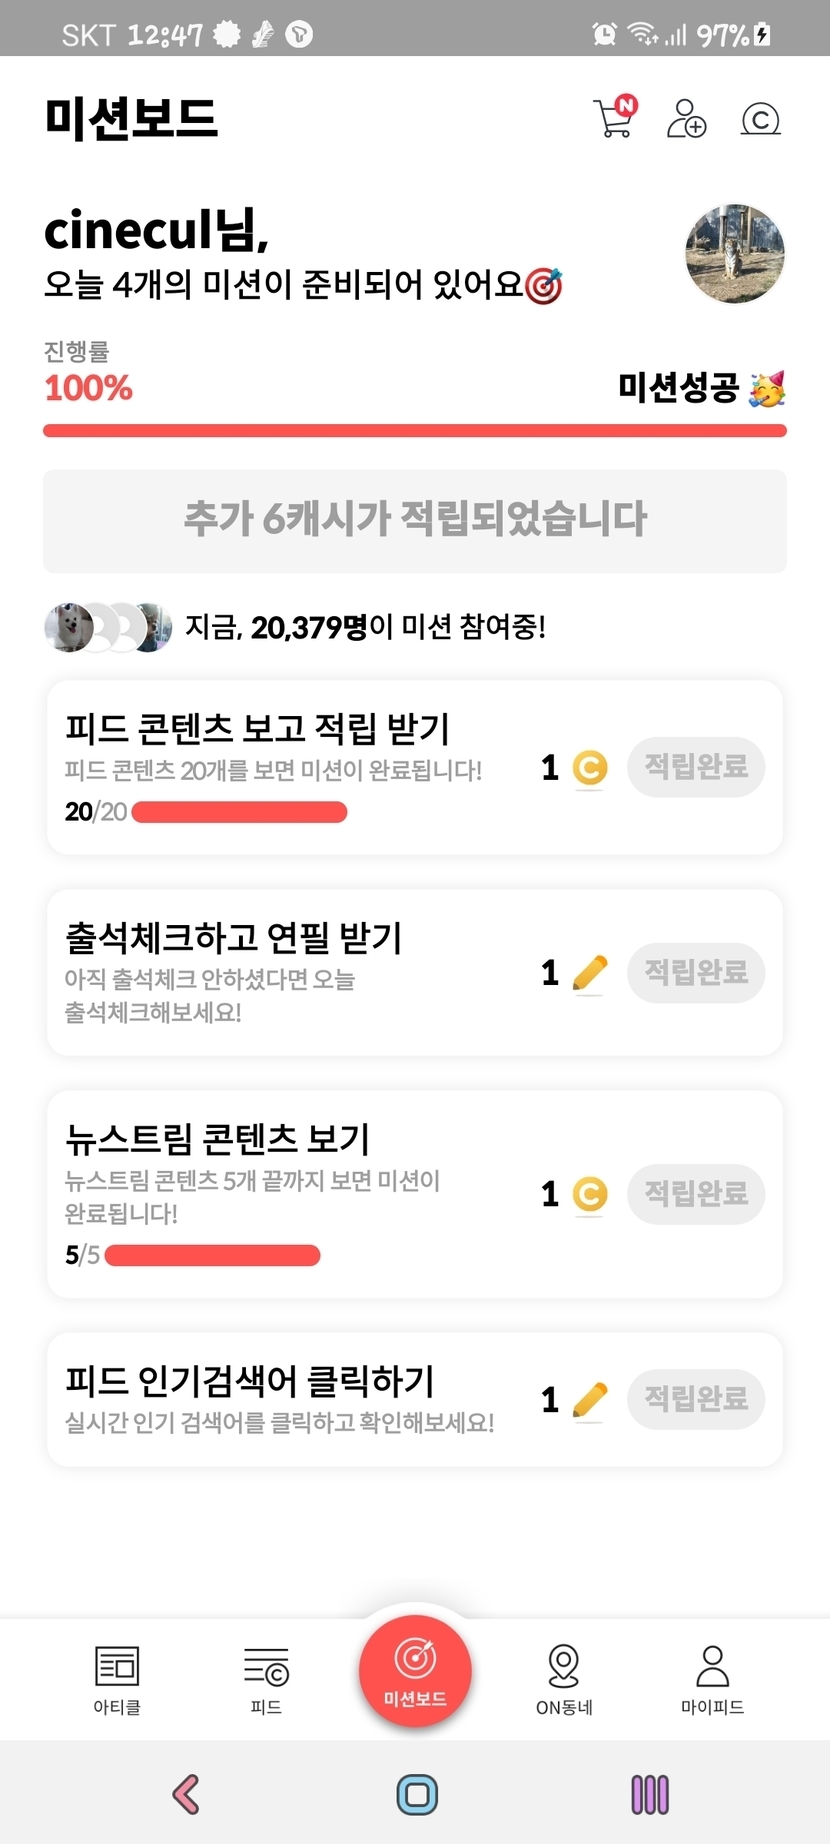
Task: Open the Android recent apps button
Action: point(649,1794)
